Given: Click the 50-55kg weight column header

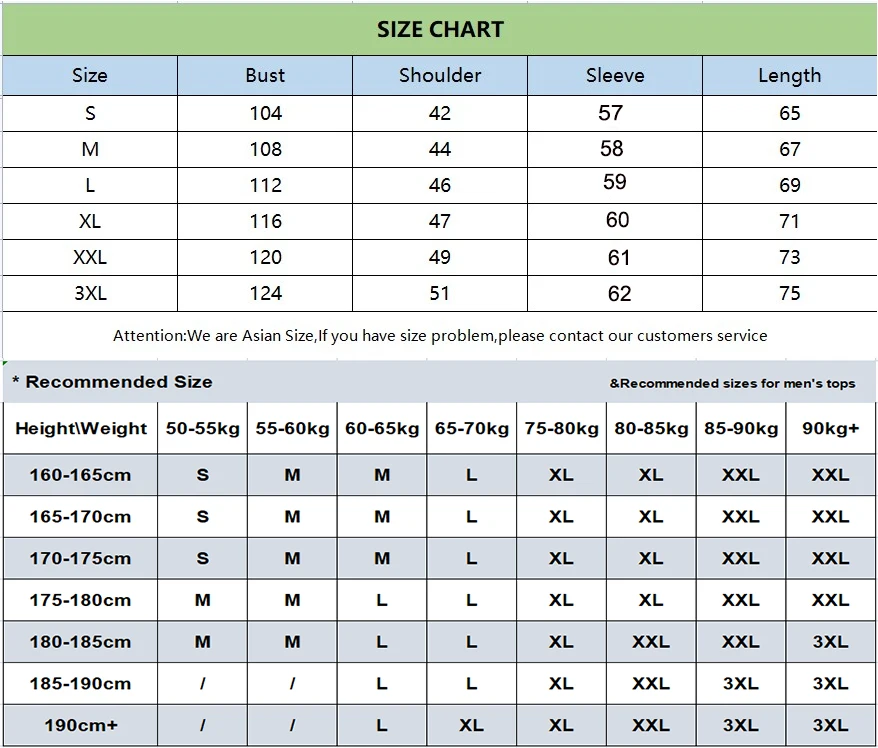Looking at the screenshot, I should tap(203, 429).
